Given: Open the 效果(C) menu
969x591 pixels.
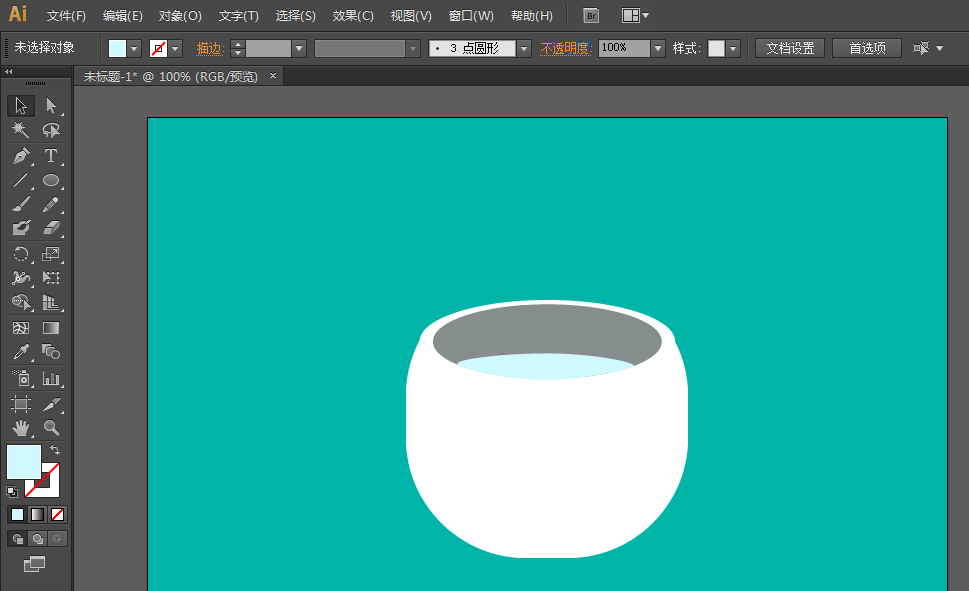Looking at the screenshot, I should click(x=353, y=15).
